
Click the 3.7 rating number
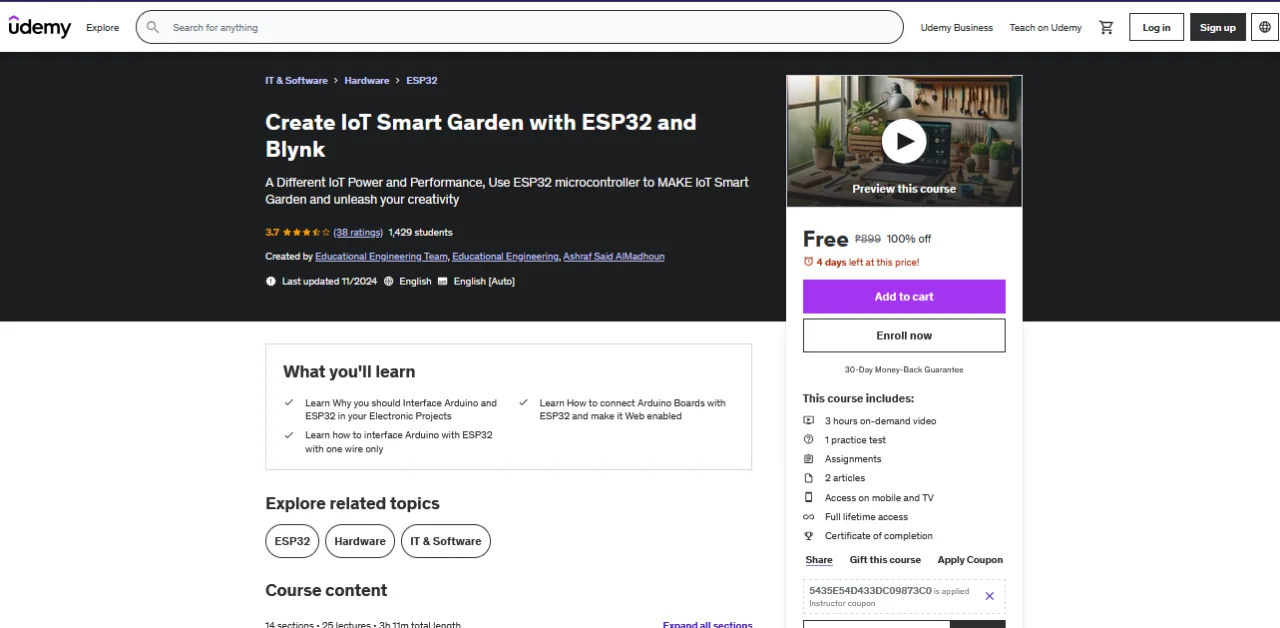point(272,232)
